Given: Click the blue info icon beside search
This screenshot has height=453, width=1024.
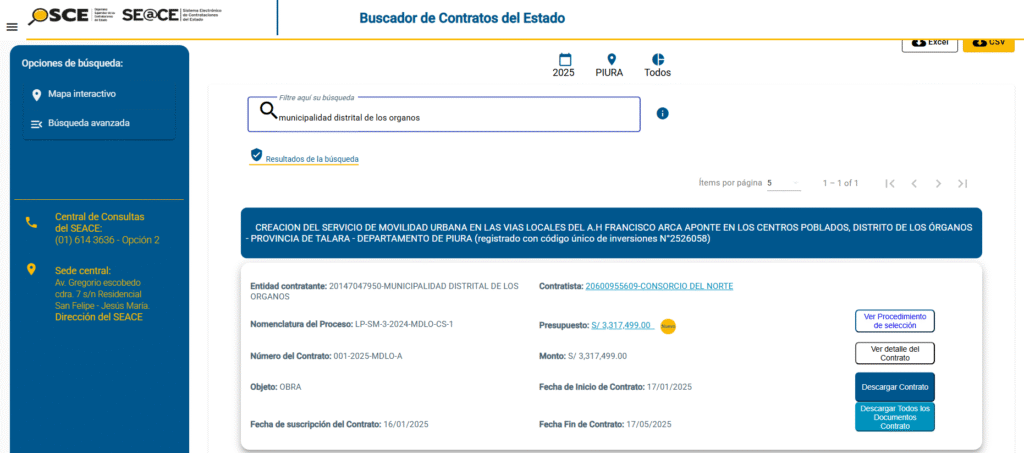Looking at the screenshot, I should 662,114.
